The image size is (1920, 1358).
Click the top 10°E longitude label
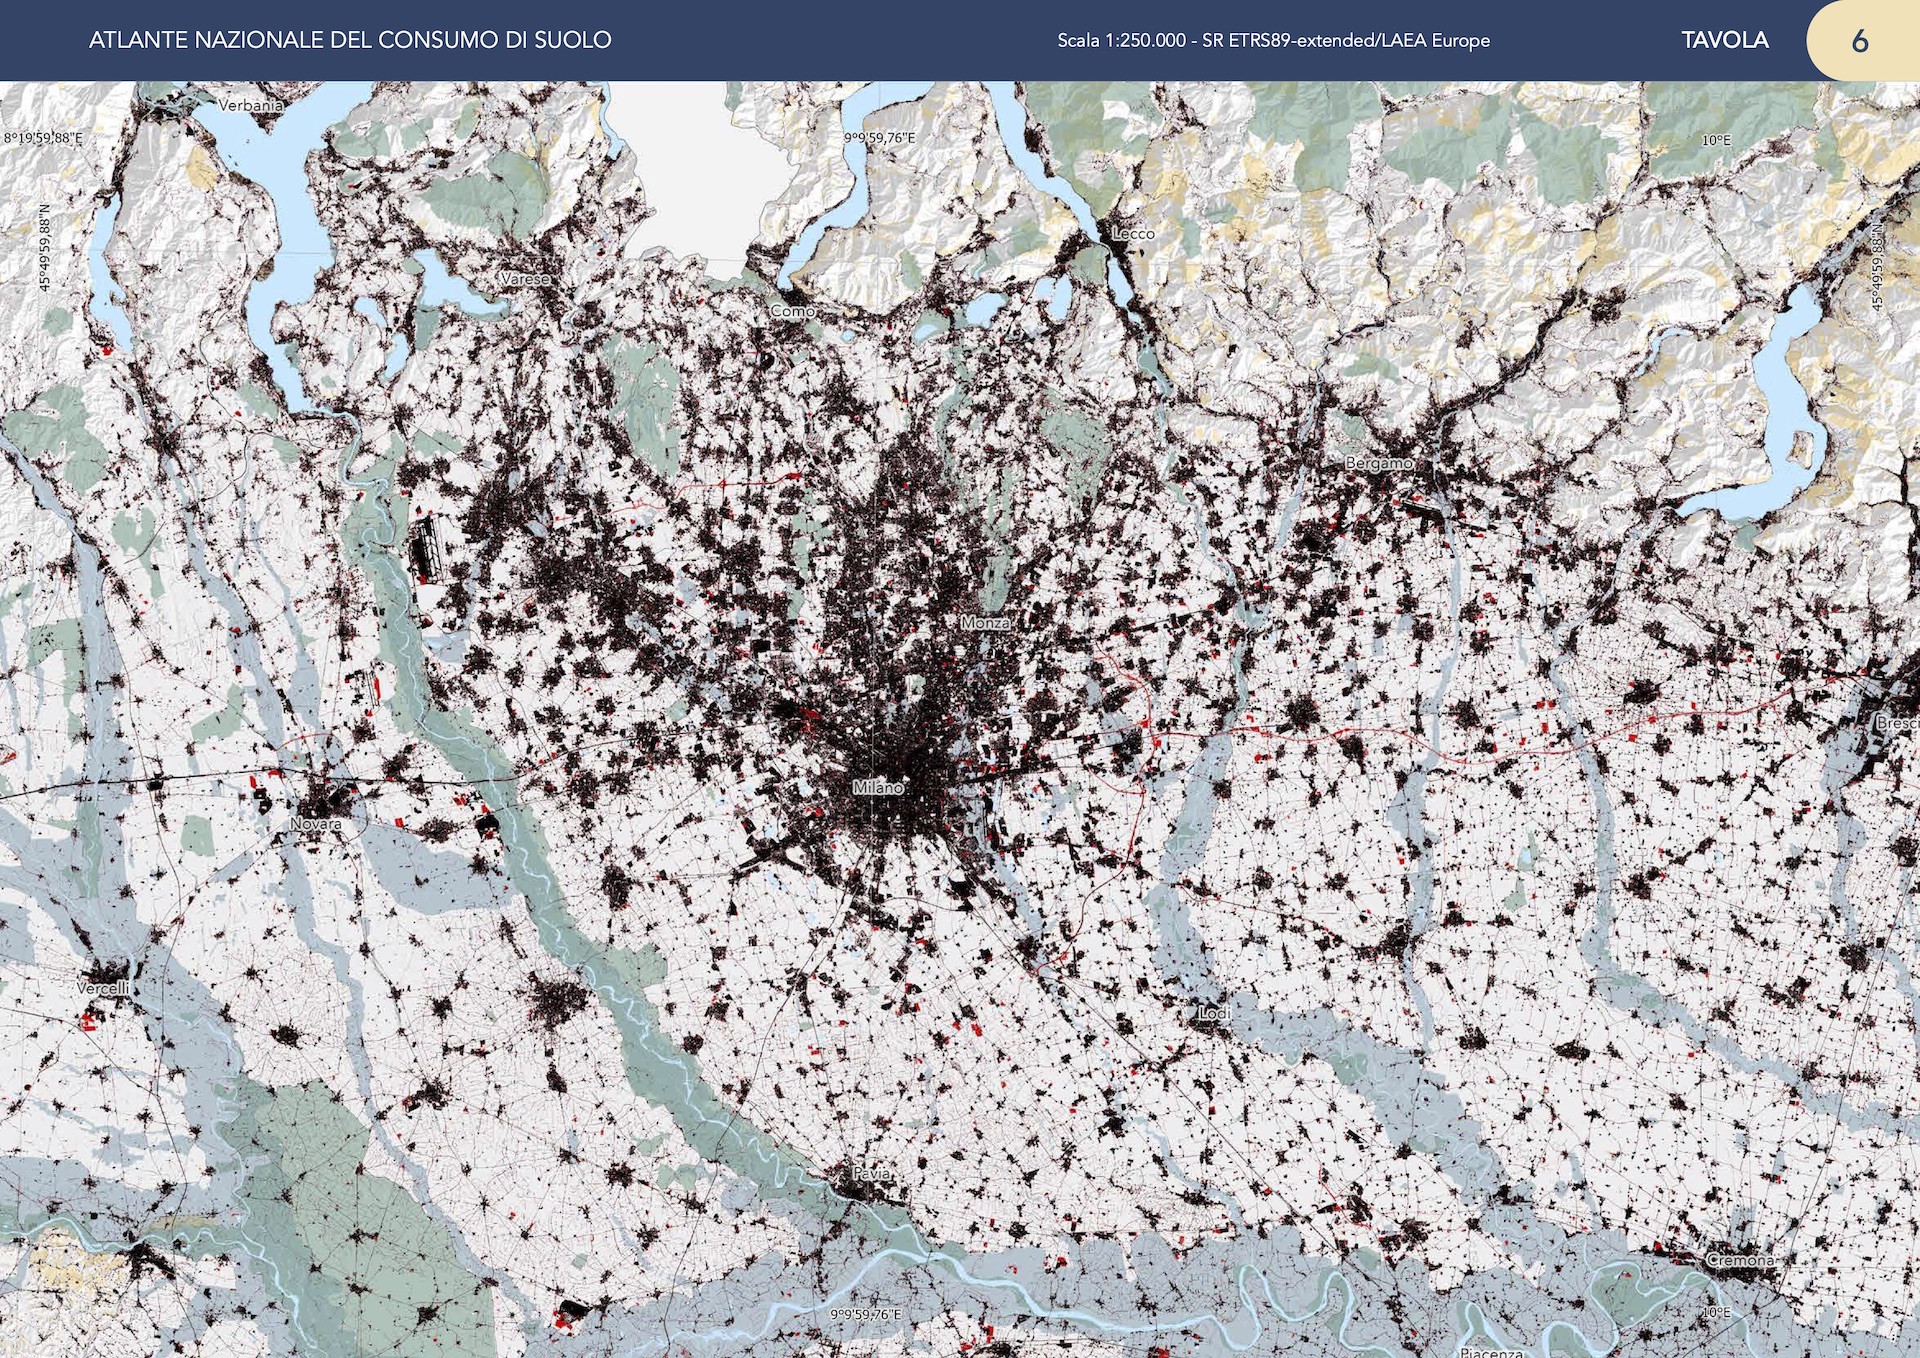[x=1716, y=141]
